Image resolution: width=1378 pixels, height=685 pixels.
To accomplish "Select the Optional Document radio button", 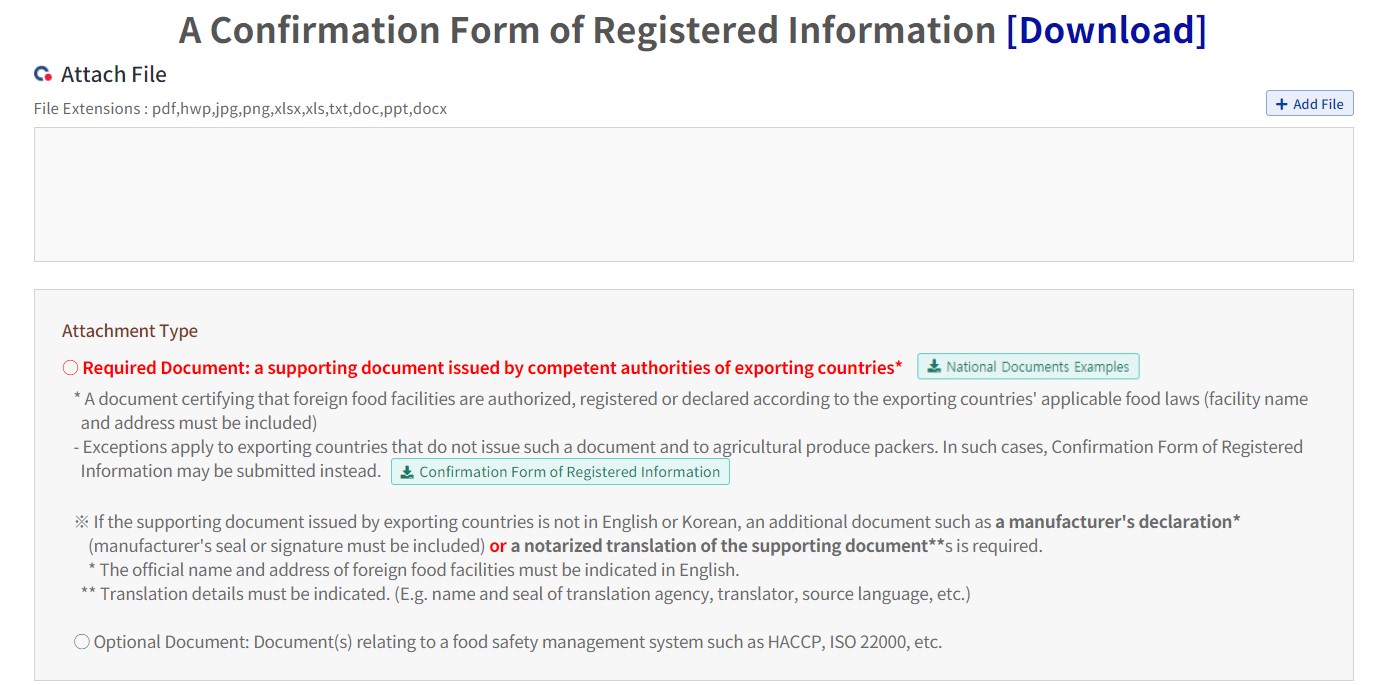I will 82,642.
